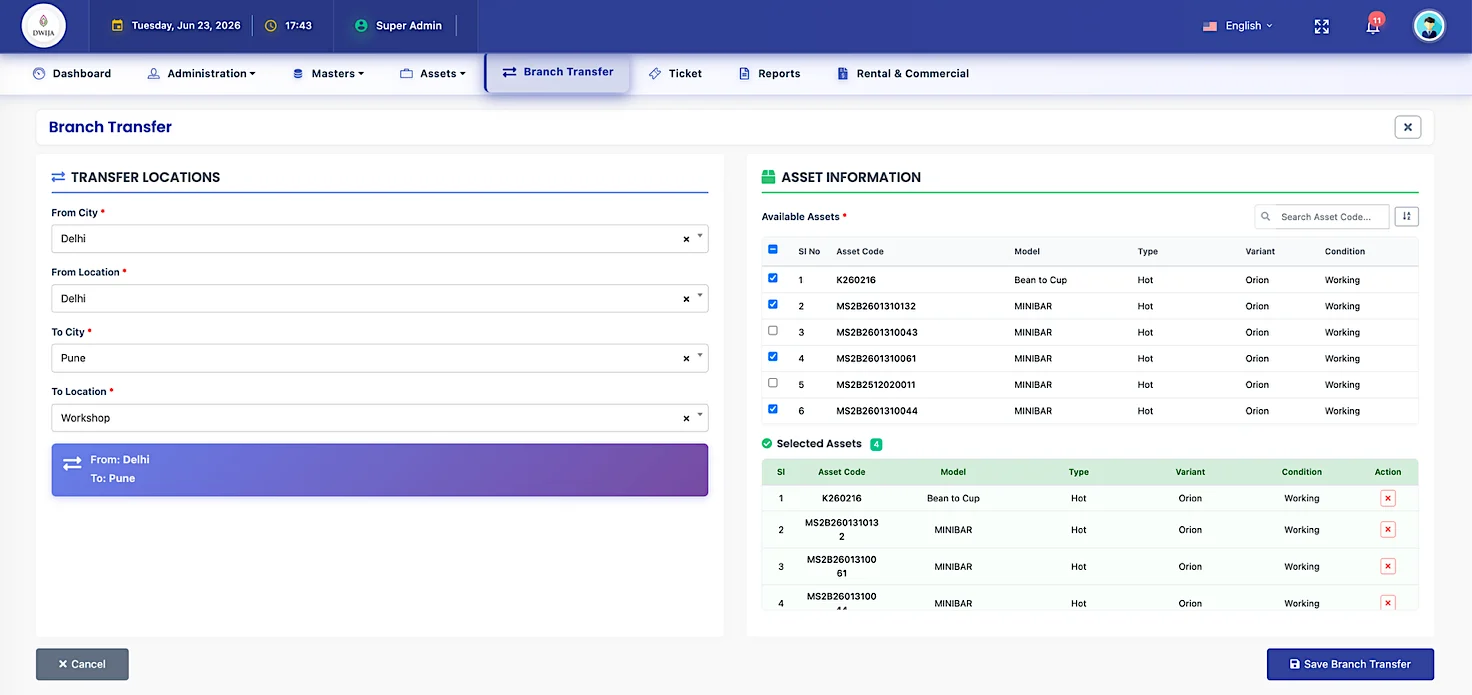The image size is (1472, 695).
Task: Click the Condition column header in Available Assets
Action: [1345, 251]
